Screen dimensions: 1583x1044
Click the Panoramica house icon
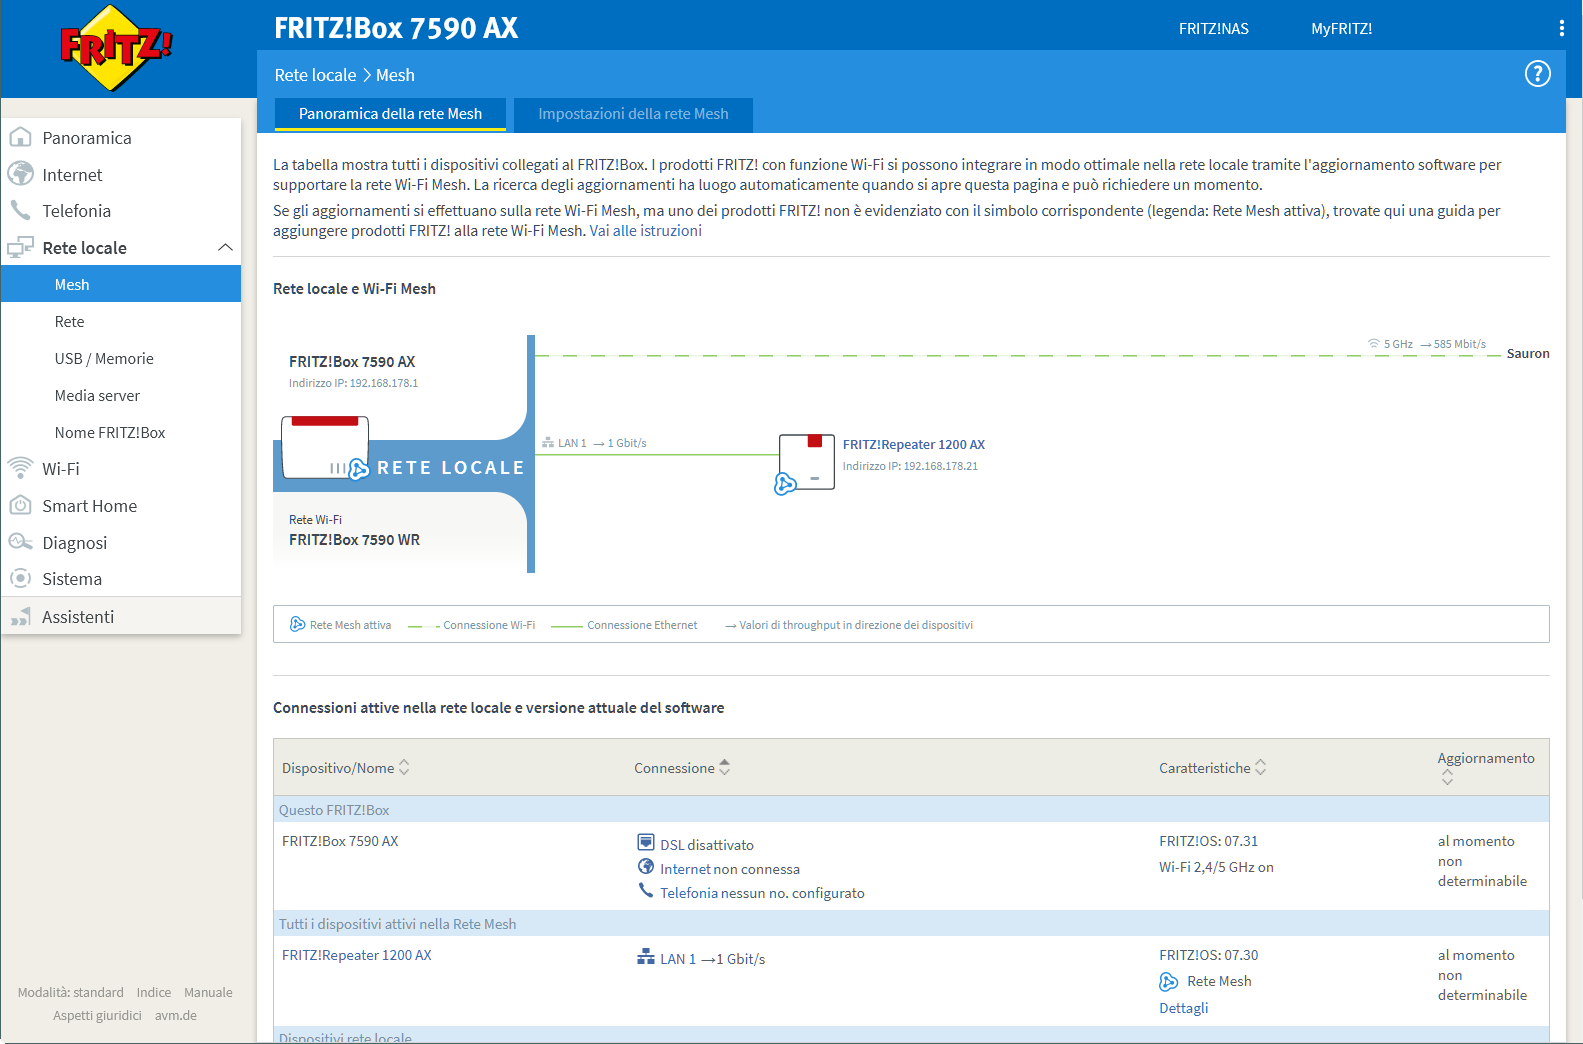point(20,138)
